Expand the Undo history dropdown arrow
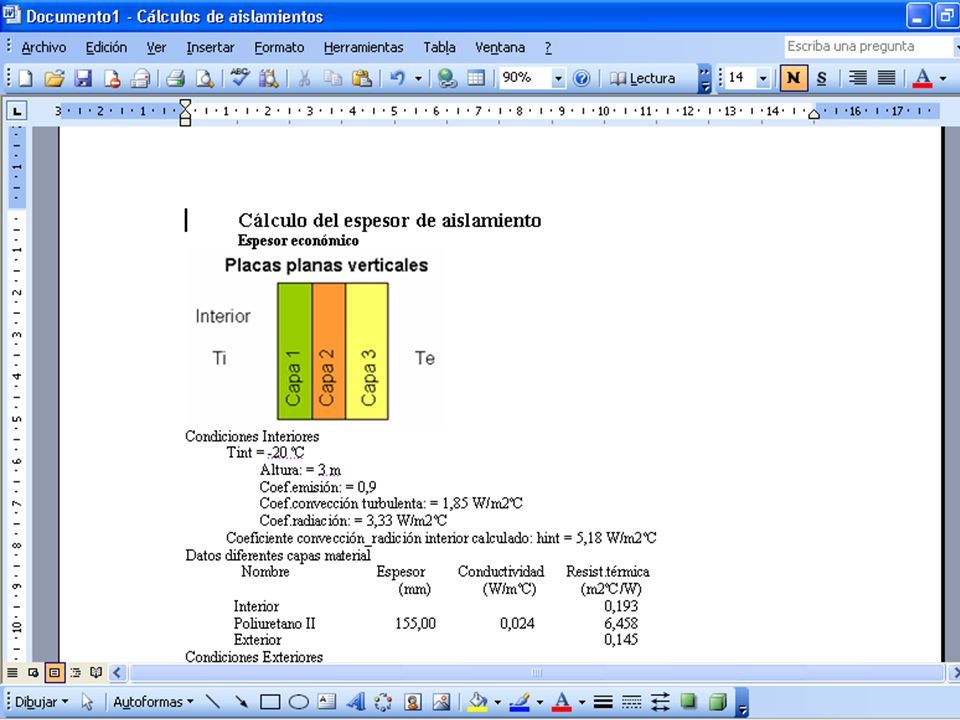 tap(418, 78)
